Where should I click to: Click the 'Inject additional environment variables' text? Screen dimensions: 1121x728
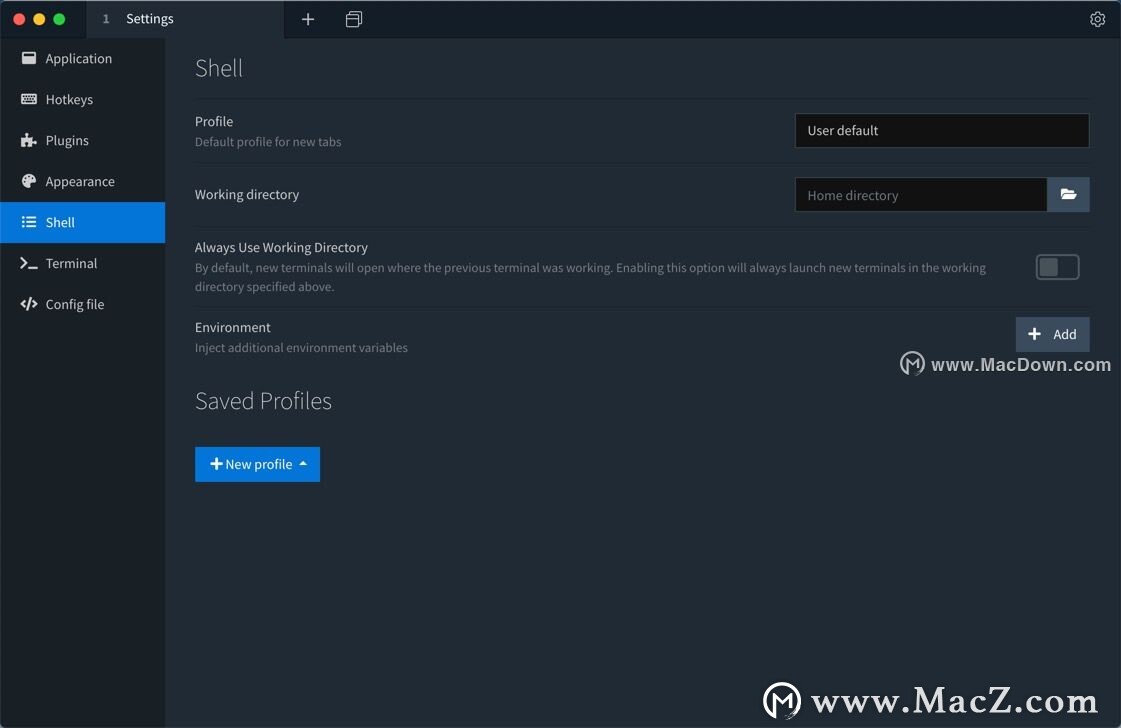coord(301,348)
